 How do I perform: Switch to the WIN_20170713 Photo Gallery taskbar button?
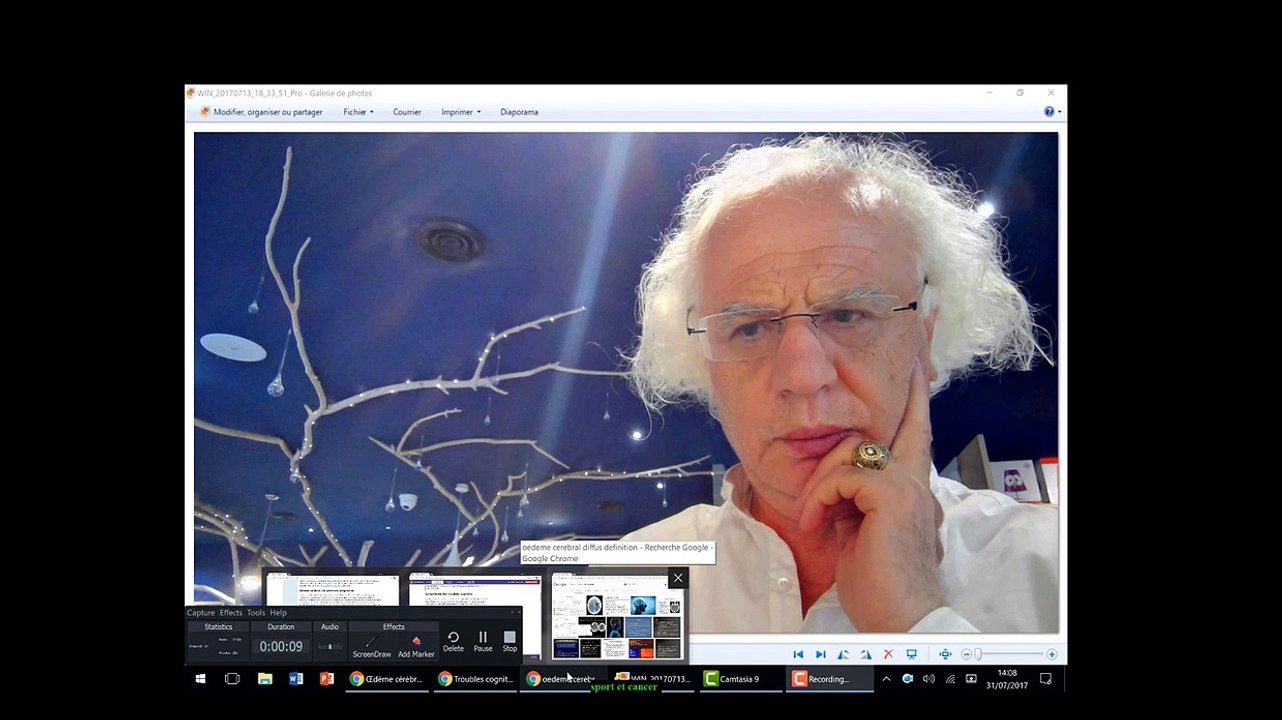(x=652, y=679)
